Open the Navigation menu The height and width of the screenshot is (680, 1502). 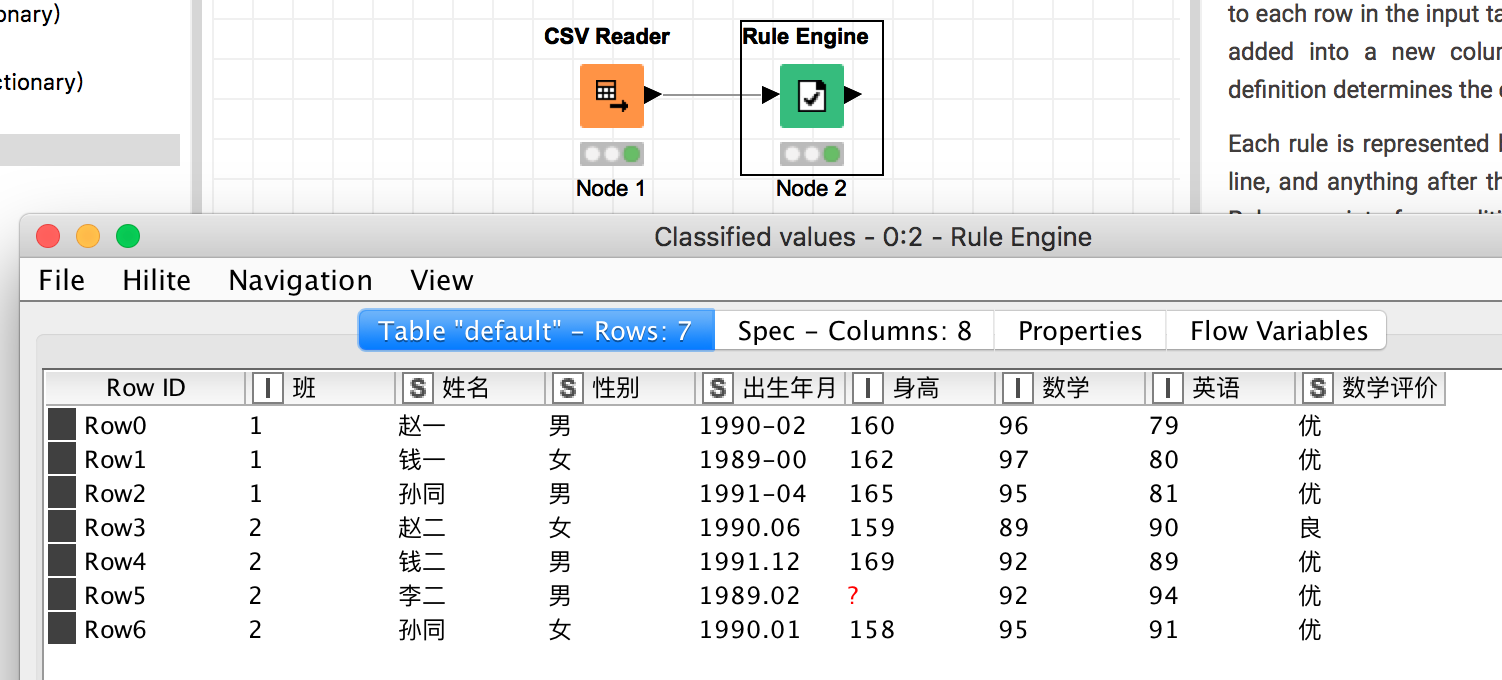click(300, 280)
